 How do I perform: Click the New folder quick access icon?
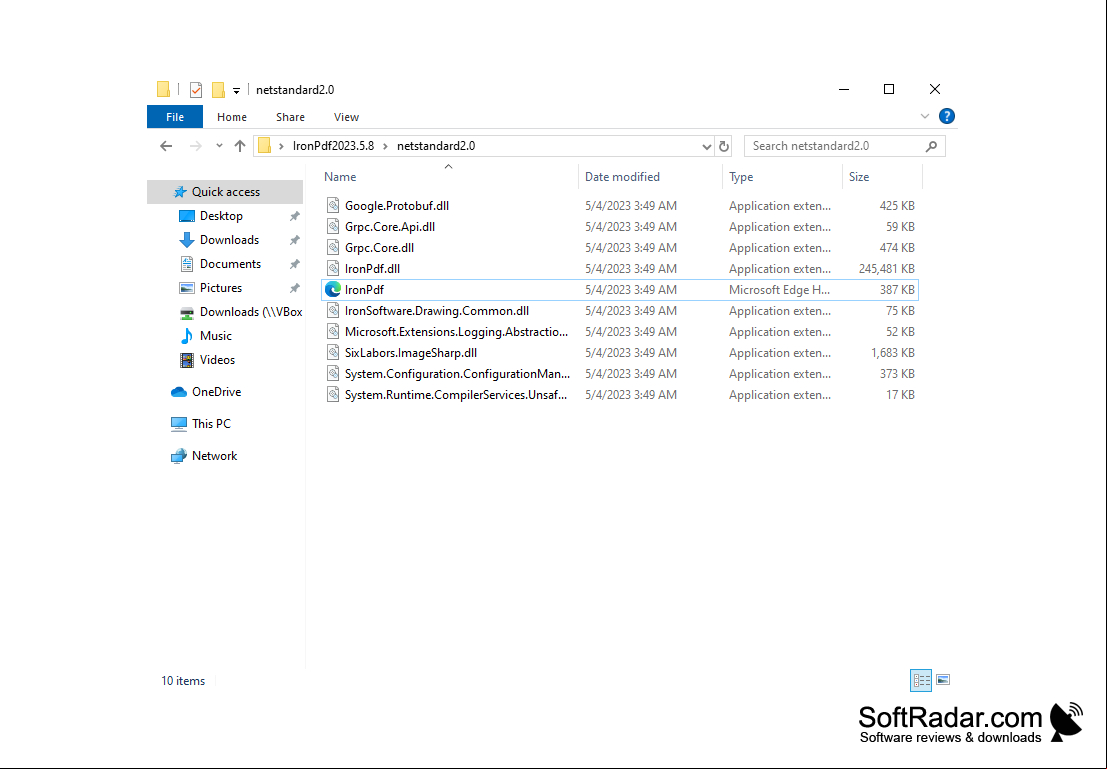tap(218, 90)
